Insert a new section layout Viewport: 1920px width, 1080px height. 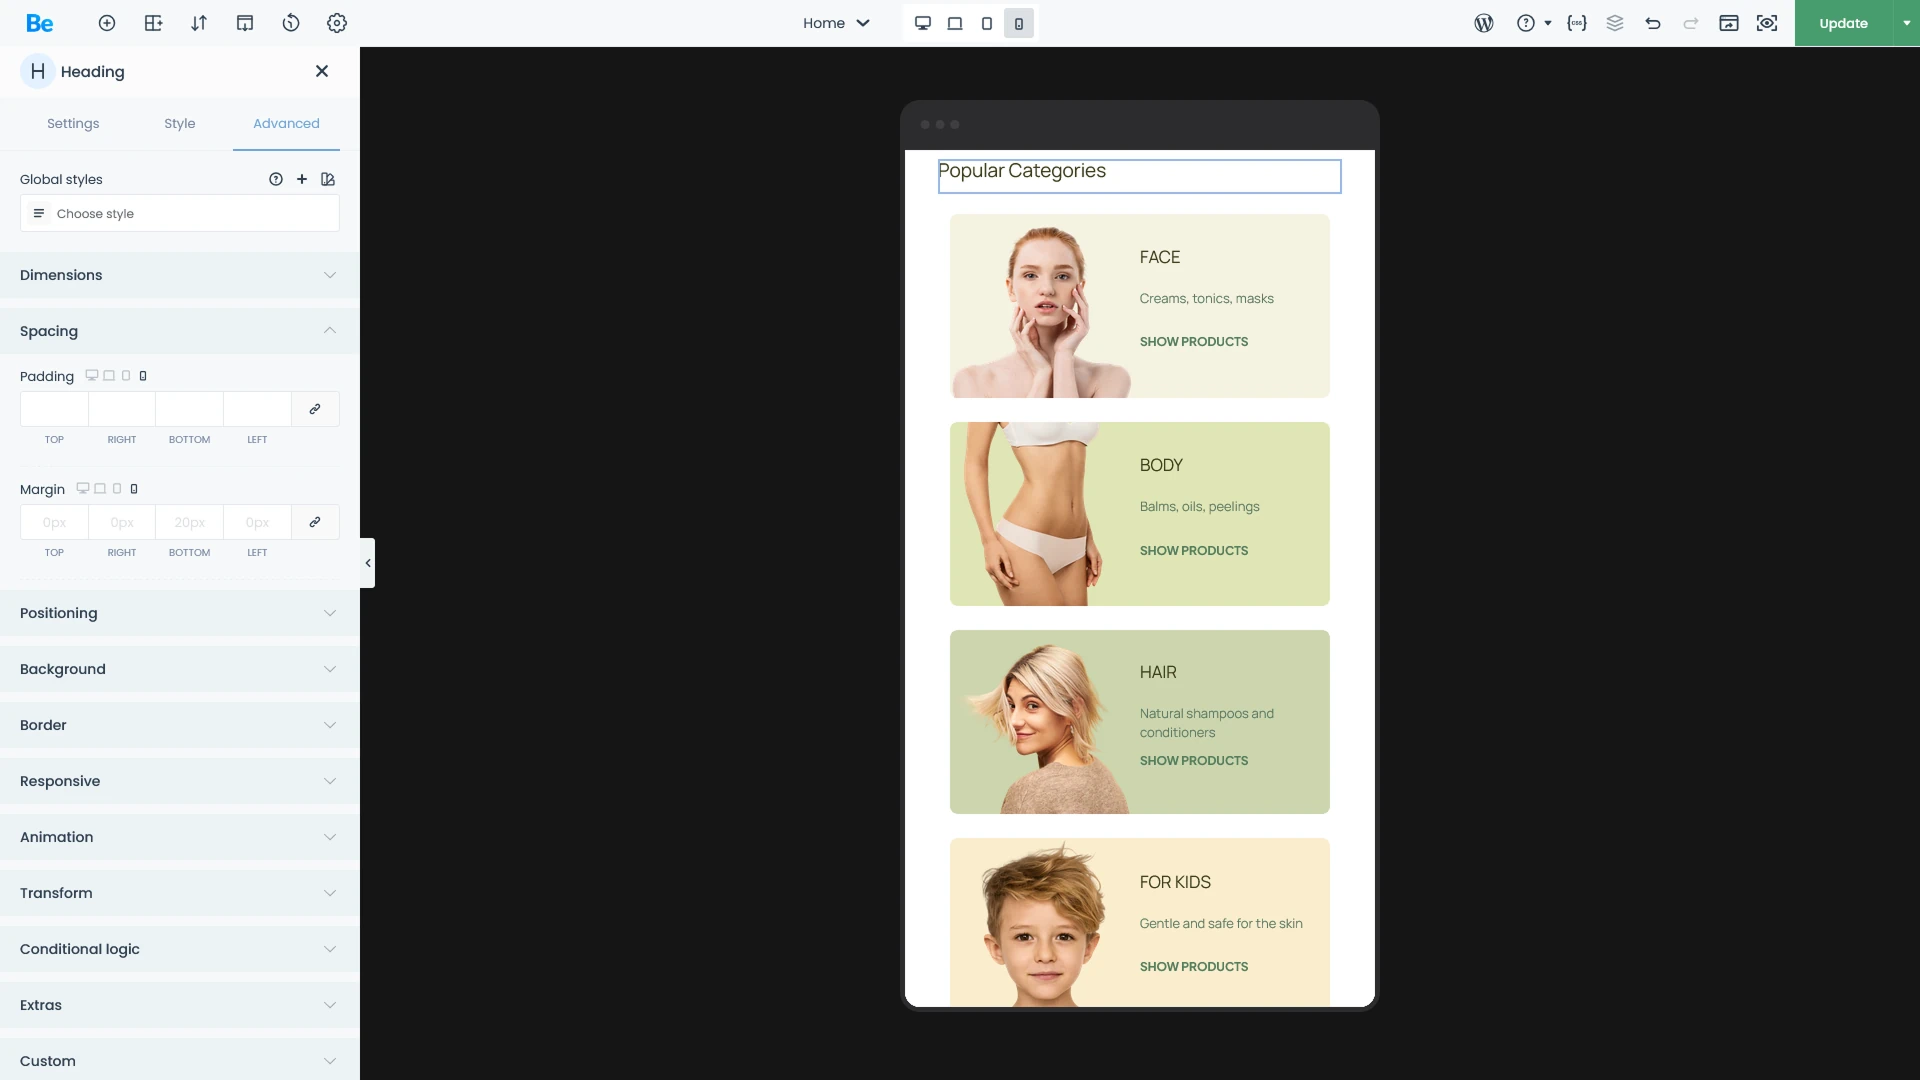click(153, 23)
